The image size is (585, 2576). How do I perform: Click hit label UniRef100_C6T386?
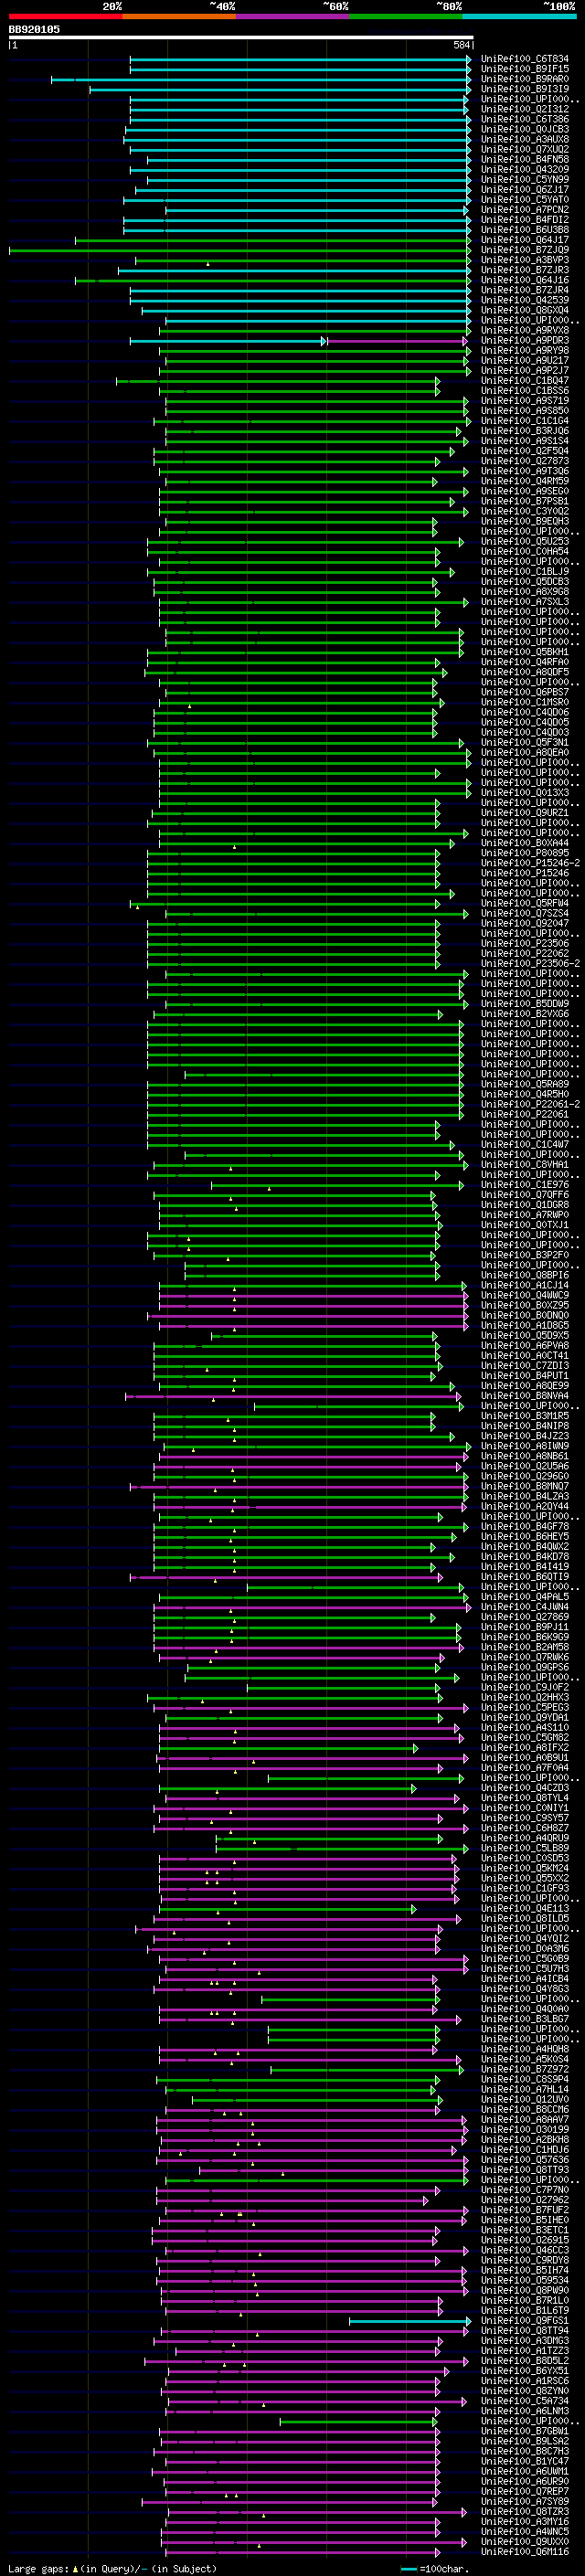524,119
